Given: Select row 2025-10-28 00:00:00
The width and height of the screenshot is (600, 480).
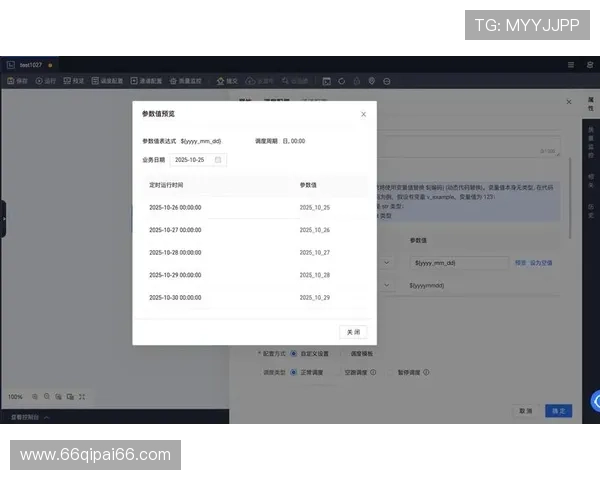Looking at the screenshot, I should point(256,252).
